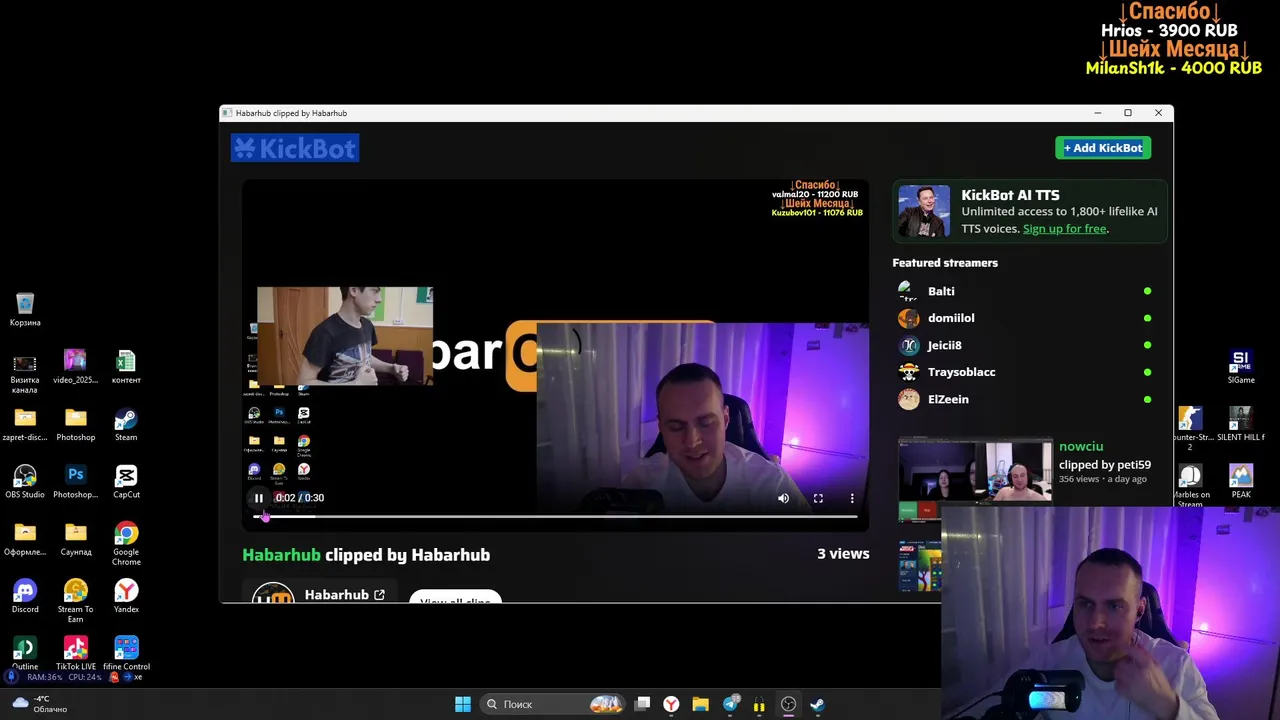The image size is (1280, 720).
Task: Open yellow padlock app on taskbar
Action: click(759, 704)
